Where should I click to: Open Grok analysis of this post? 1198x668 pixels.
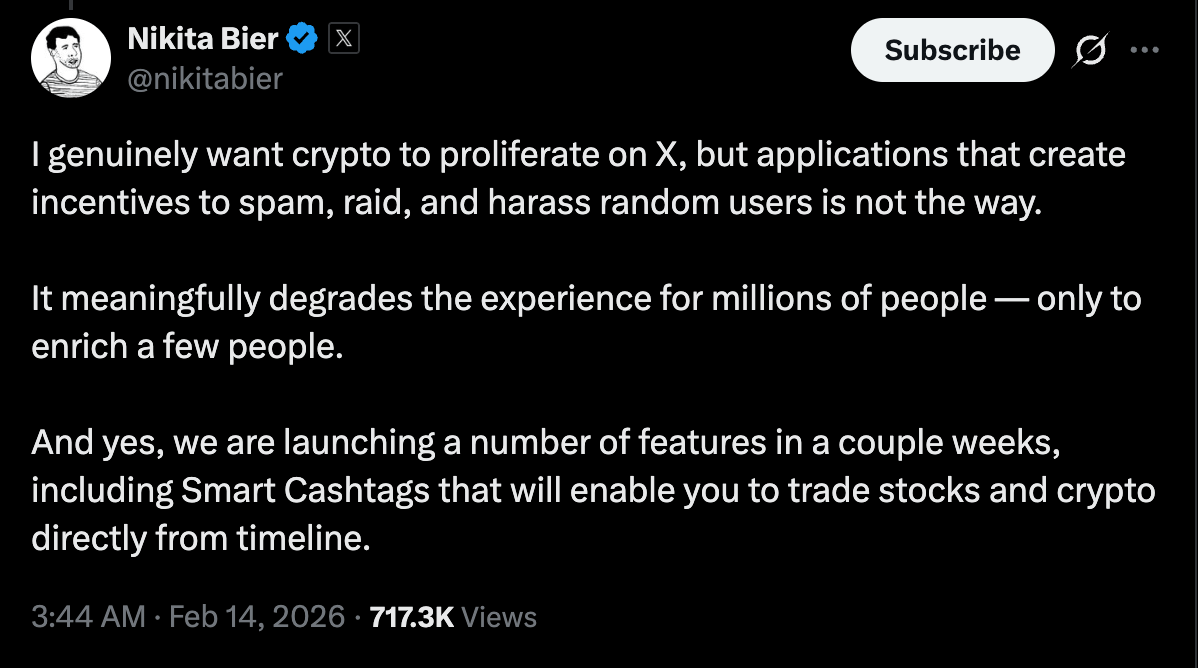coord(1091,50)
